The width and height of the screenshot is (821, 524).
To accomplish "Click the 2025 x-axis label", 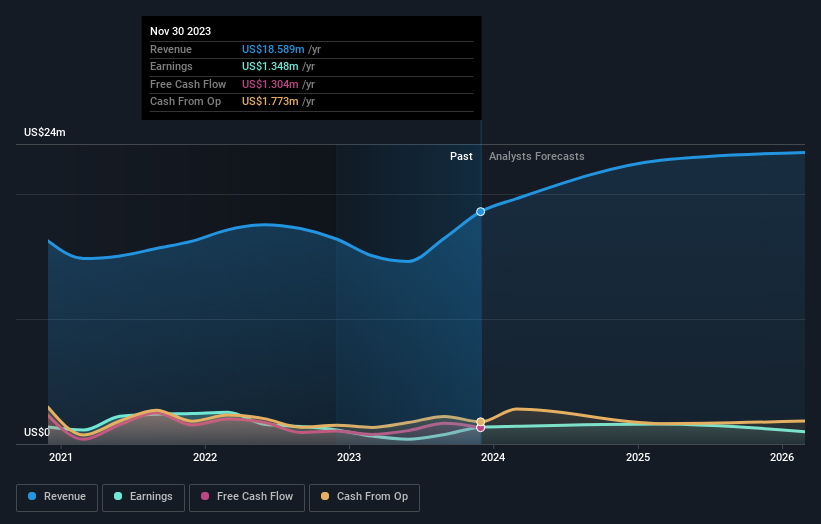I will pos(638,457).
